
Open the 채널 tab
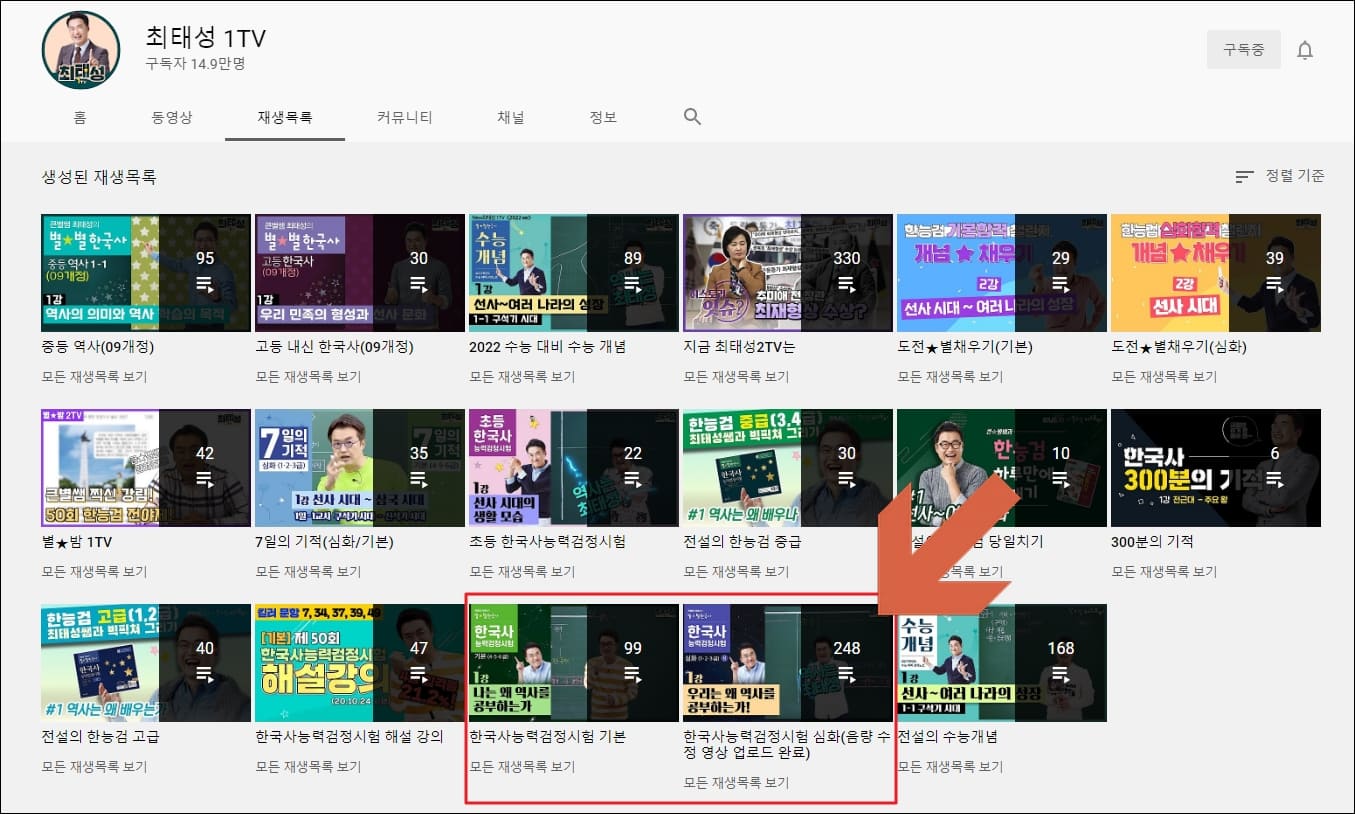tap(511, 117)
